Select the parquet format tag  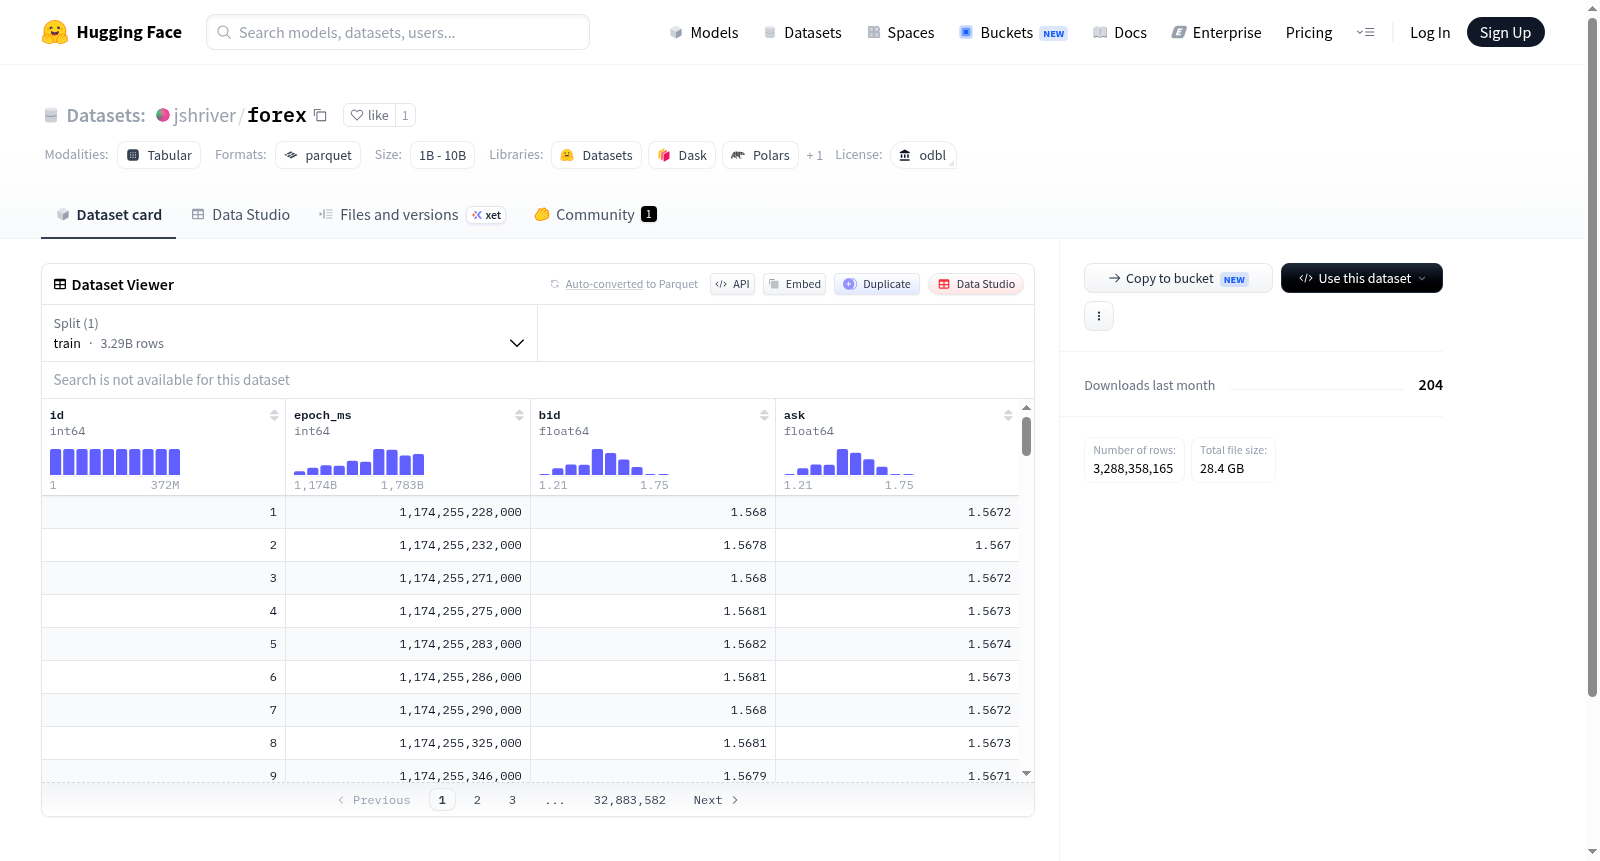pos(318,155)
